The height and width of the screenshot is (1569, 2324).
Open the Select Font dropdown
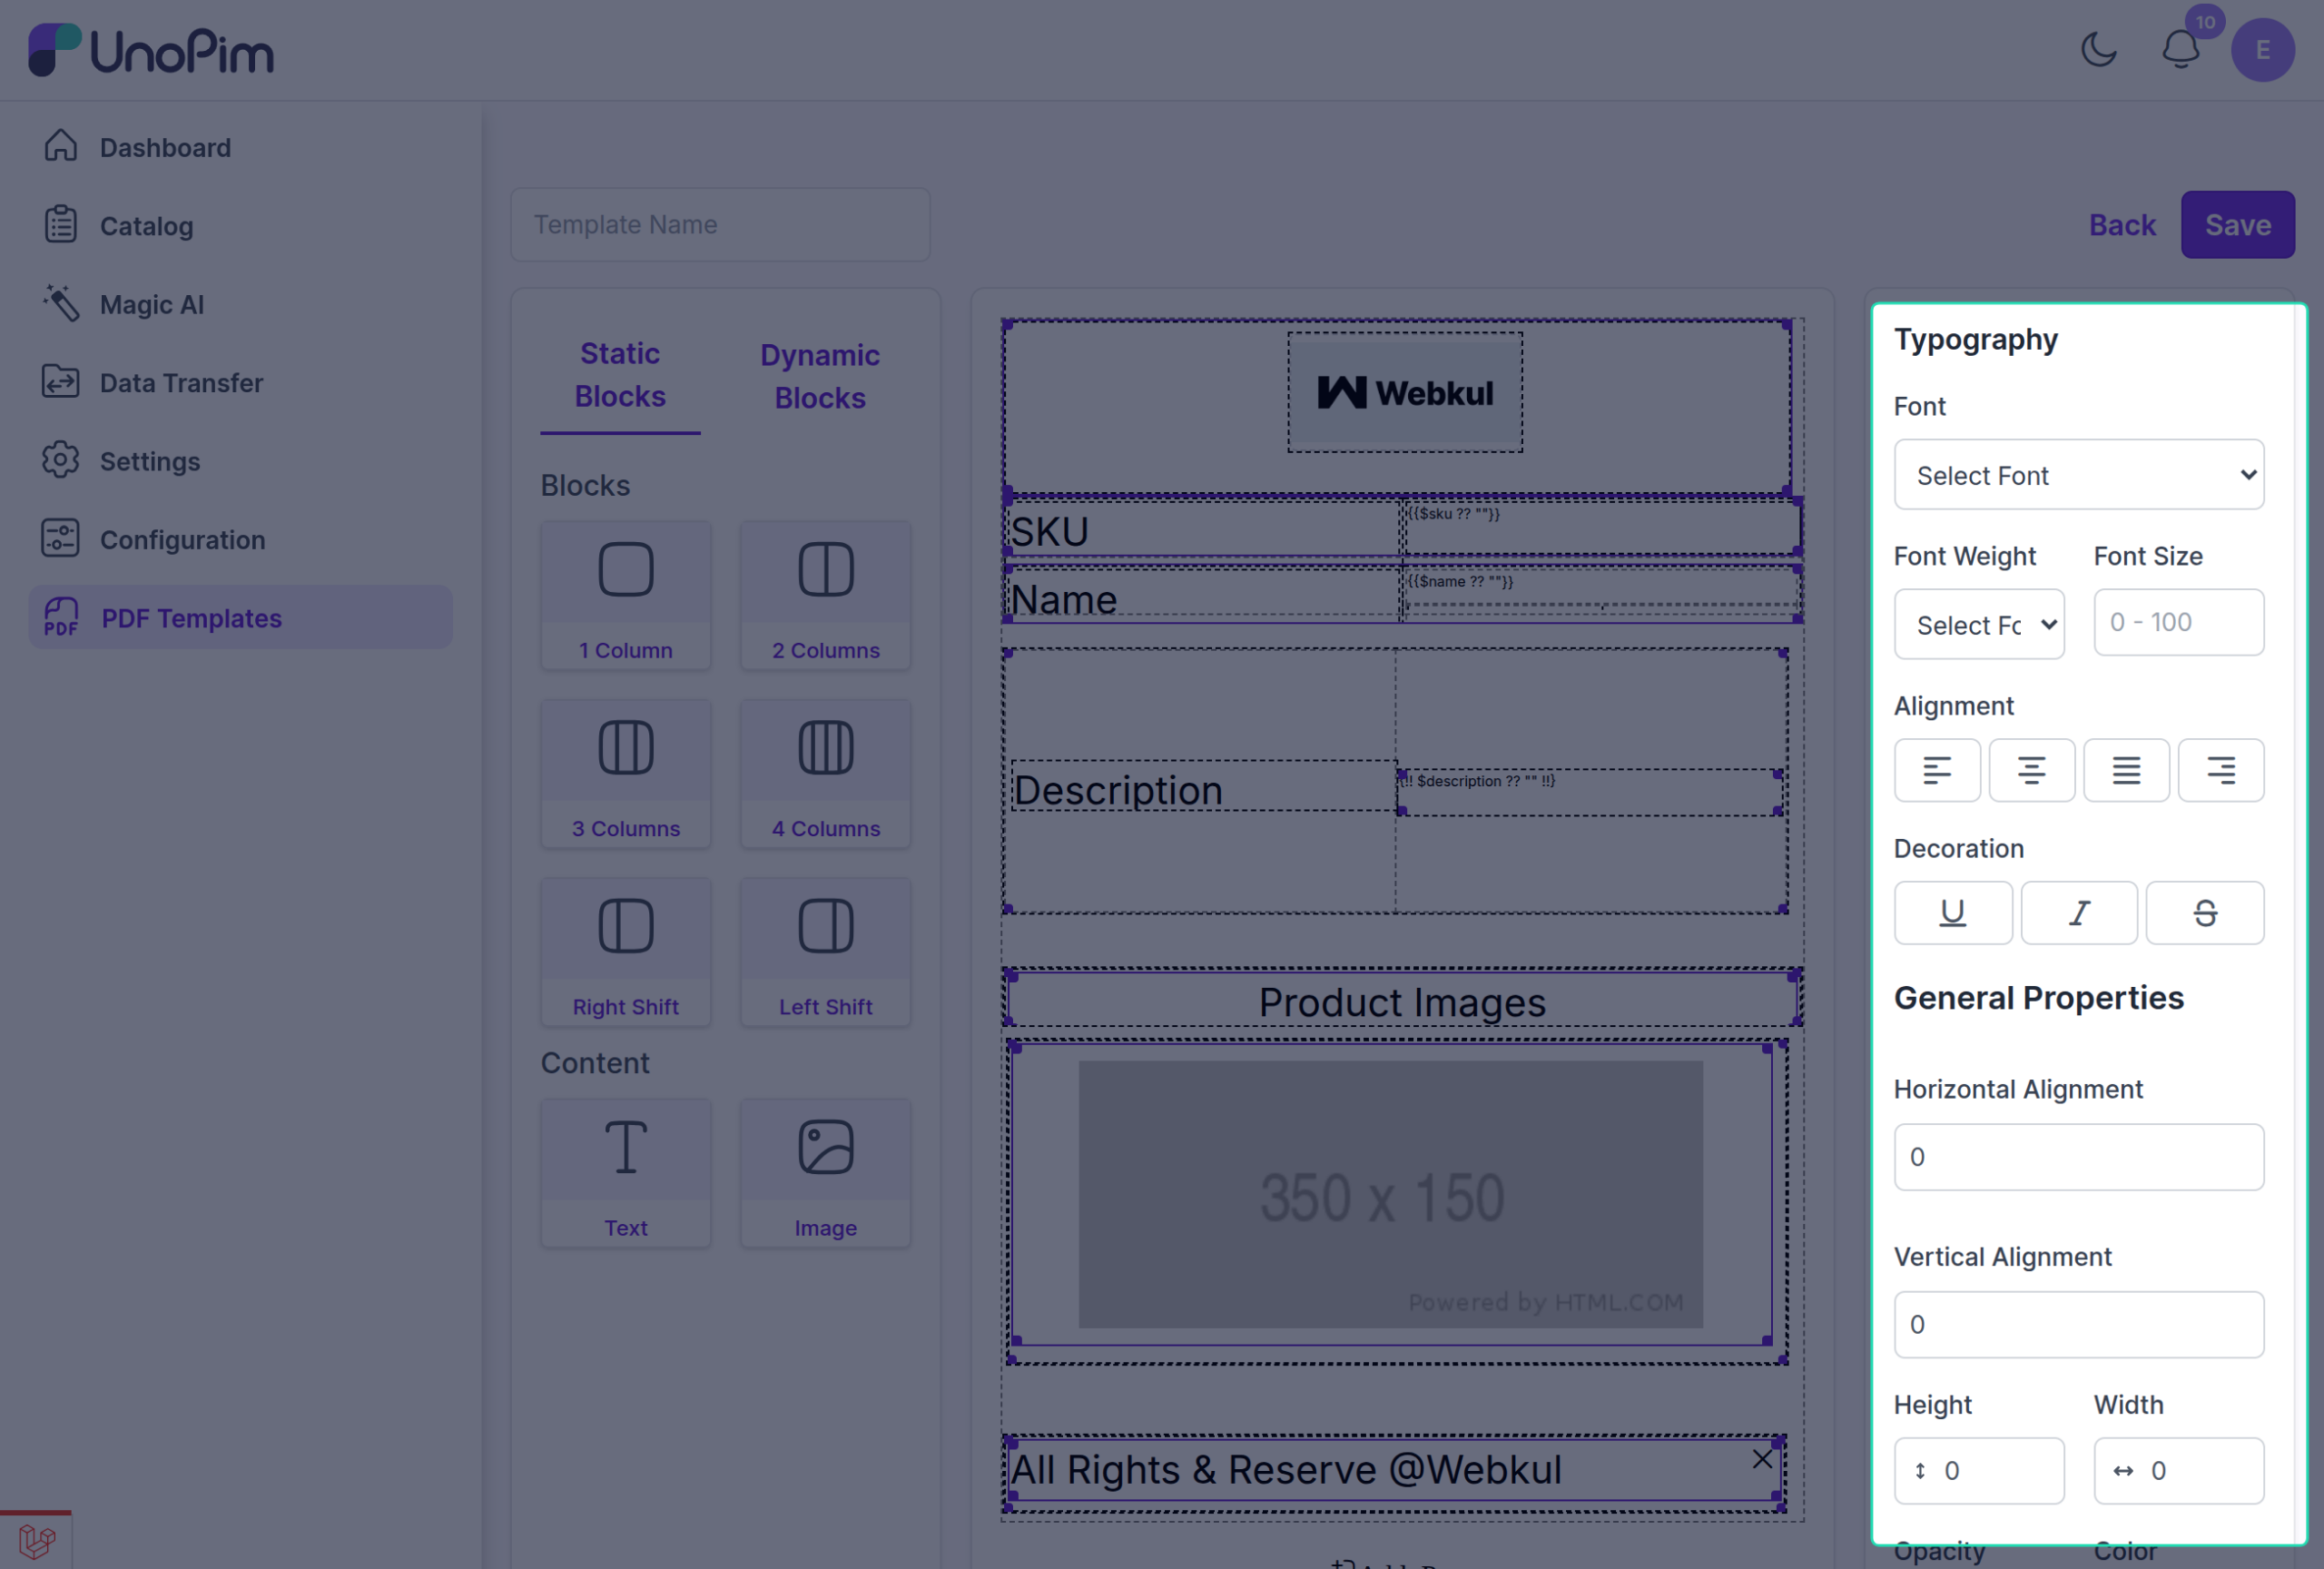tap(2078, 474)
